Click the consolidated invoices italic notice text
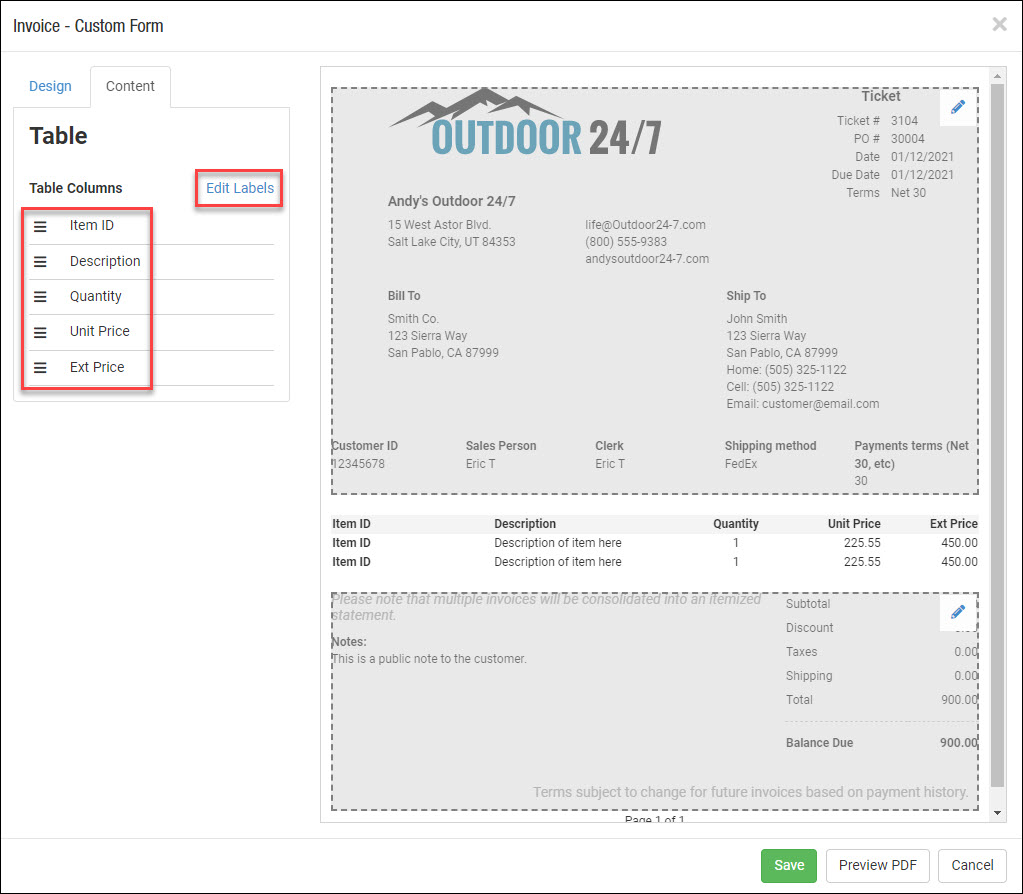This screenshot has height=894, width=1023. tap(546, 608)
